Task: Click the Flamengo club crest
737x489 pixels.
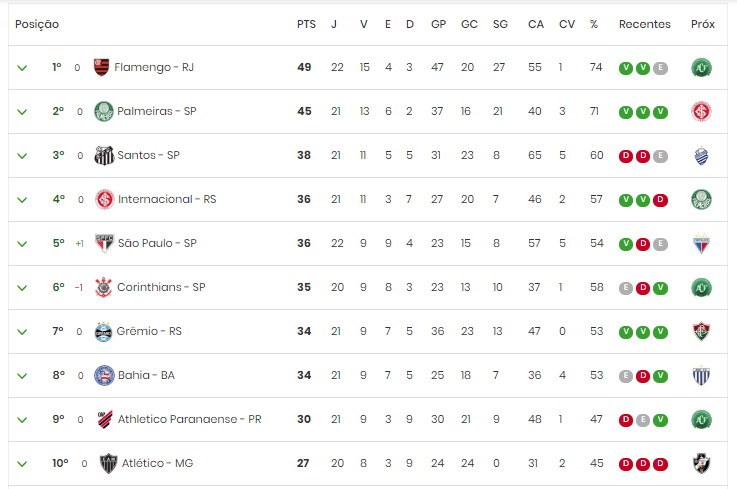Action: coord(102,67)
